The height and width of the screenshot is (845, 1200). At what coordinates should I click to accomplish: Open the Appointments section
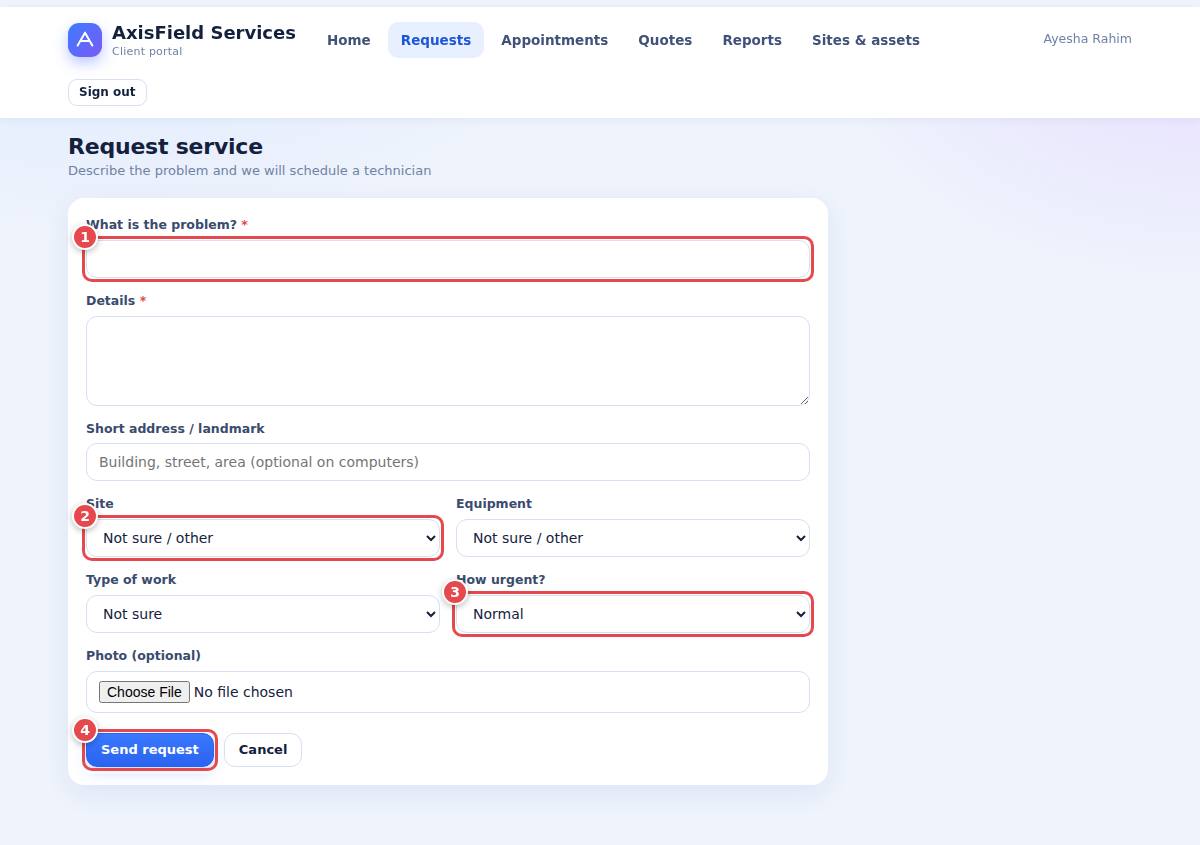tap(555, 40)
